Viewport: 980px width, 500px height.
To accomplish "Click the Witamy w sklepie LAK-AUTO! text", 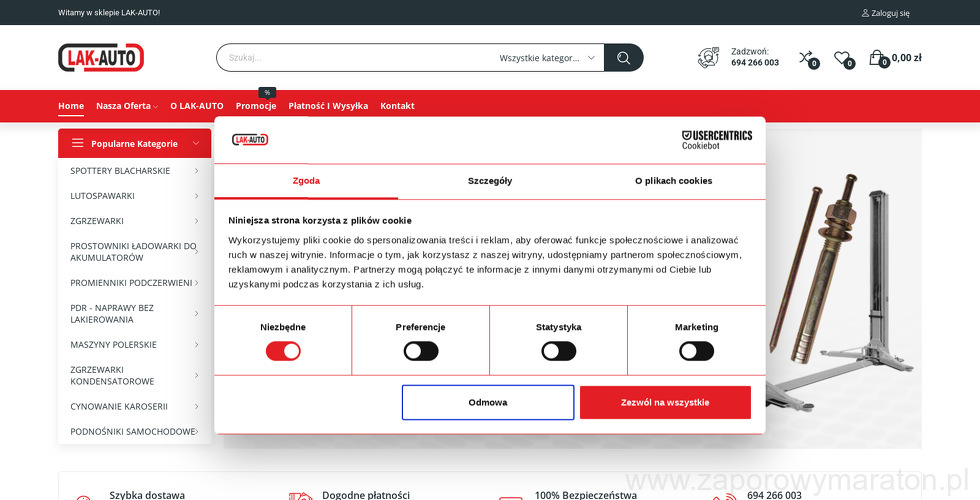I will pos(109,12).
